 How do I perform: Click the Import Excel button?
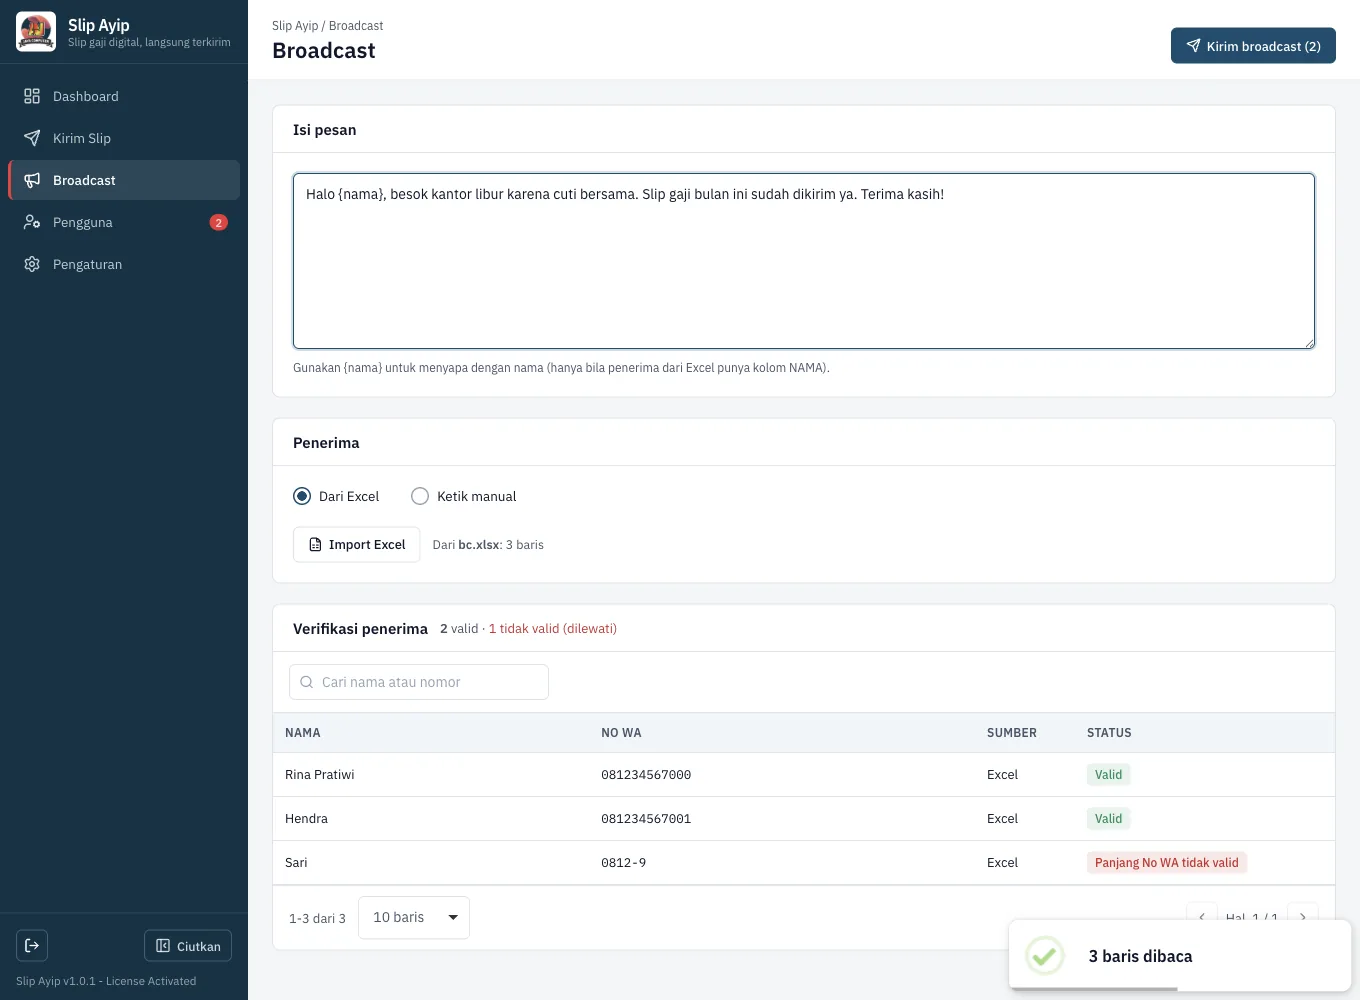click(356, 544)
